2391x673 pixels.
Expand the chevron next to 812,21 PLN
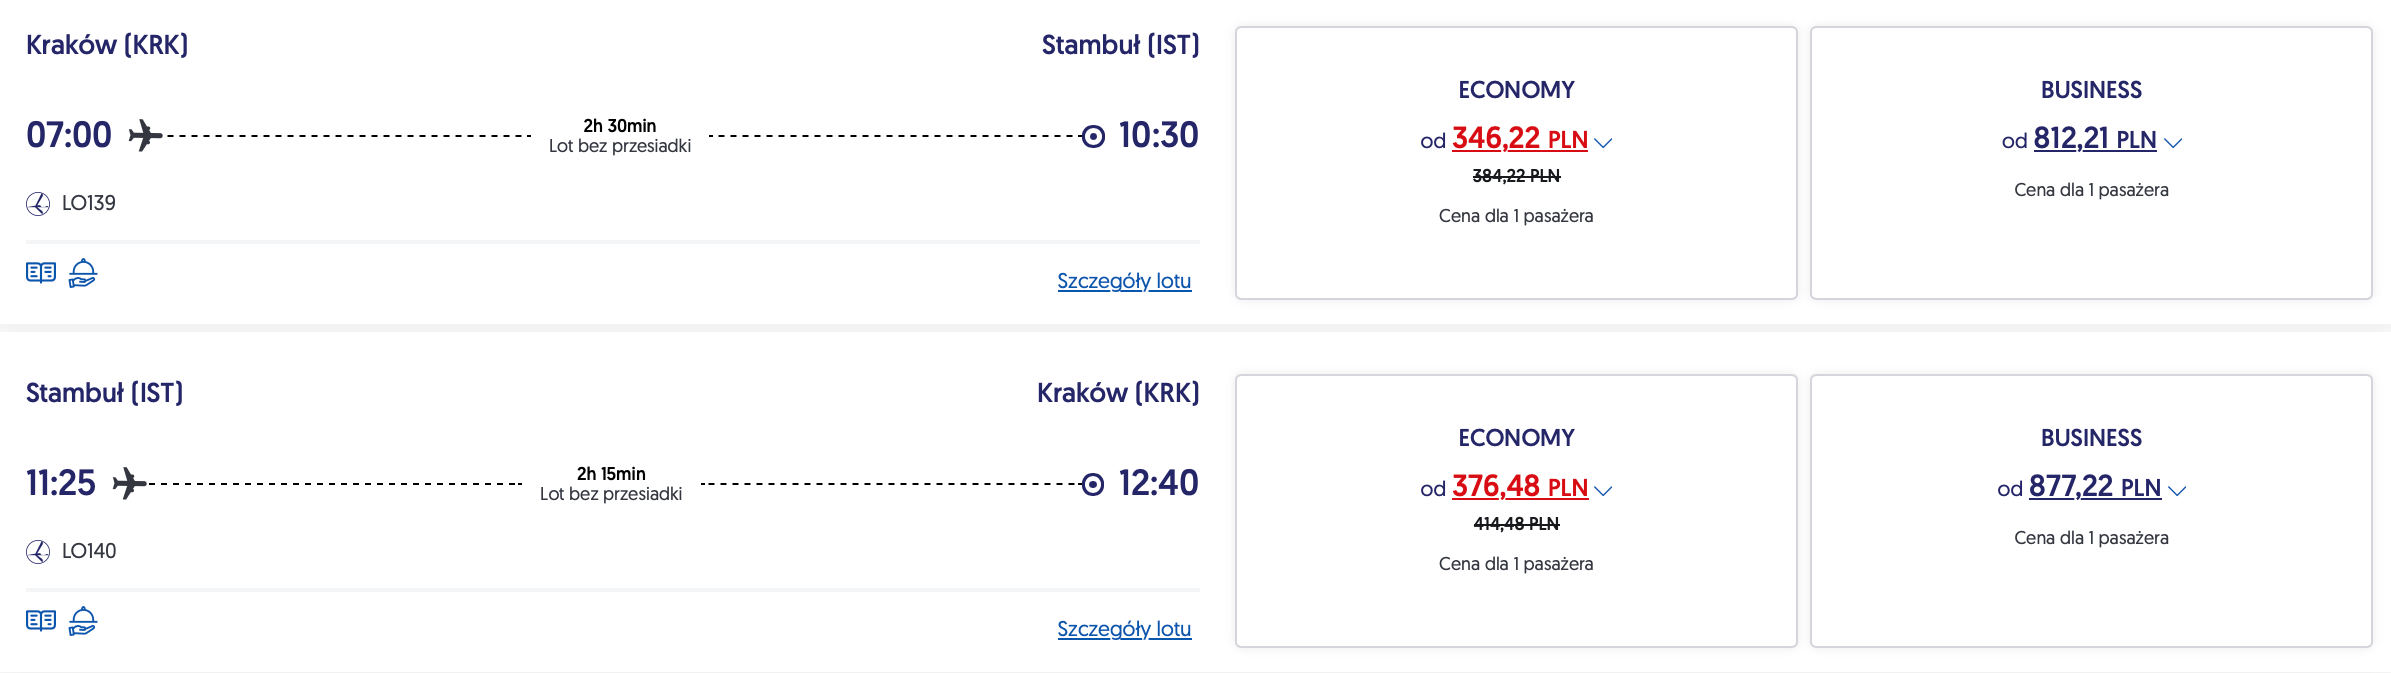point(2173,143)
